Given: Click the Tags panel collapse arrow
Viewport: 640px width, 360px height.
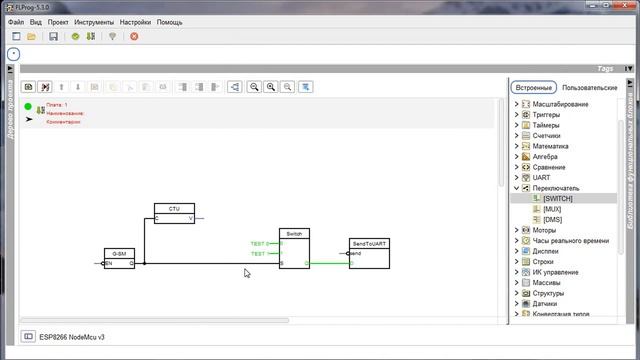Looking at the screenshot, I should coord(629,69).
